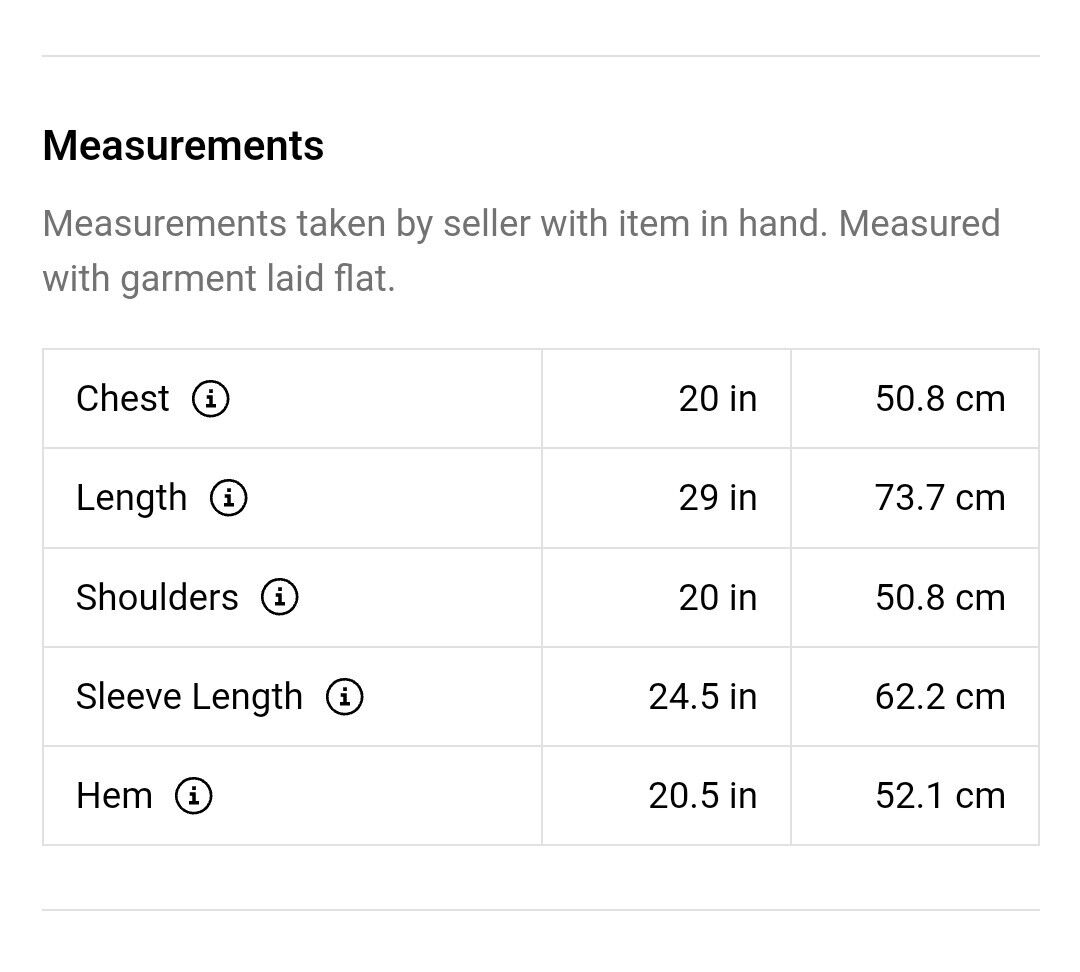Image resolution: width=1080 pixels, height=972 pixels.
Task: Click the Measurements heading
Action: click(183, 145)
